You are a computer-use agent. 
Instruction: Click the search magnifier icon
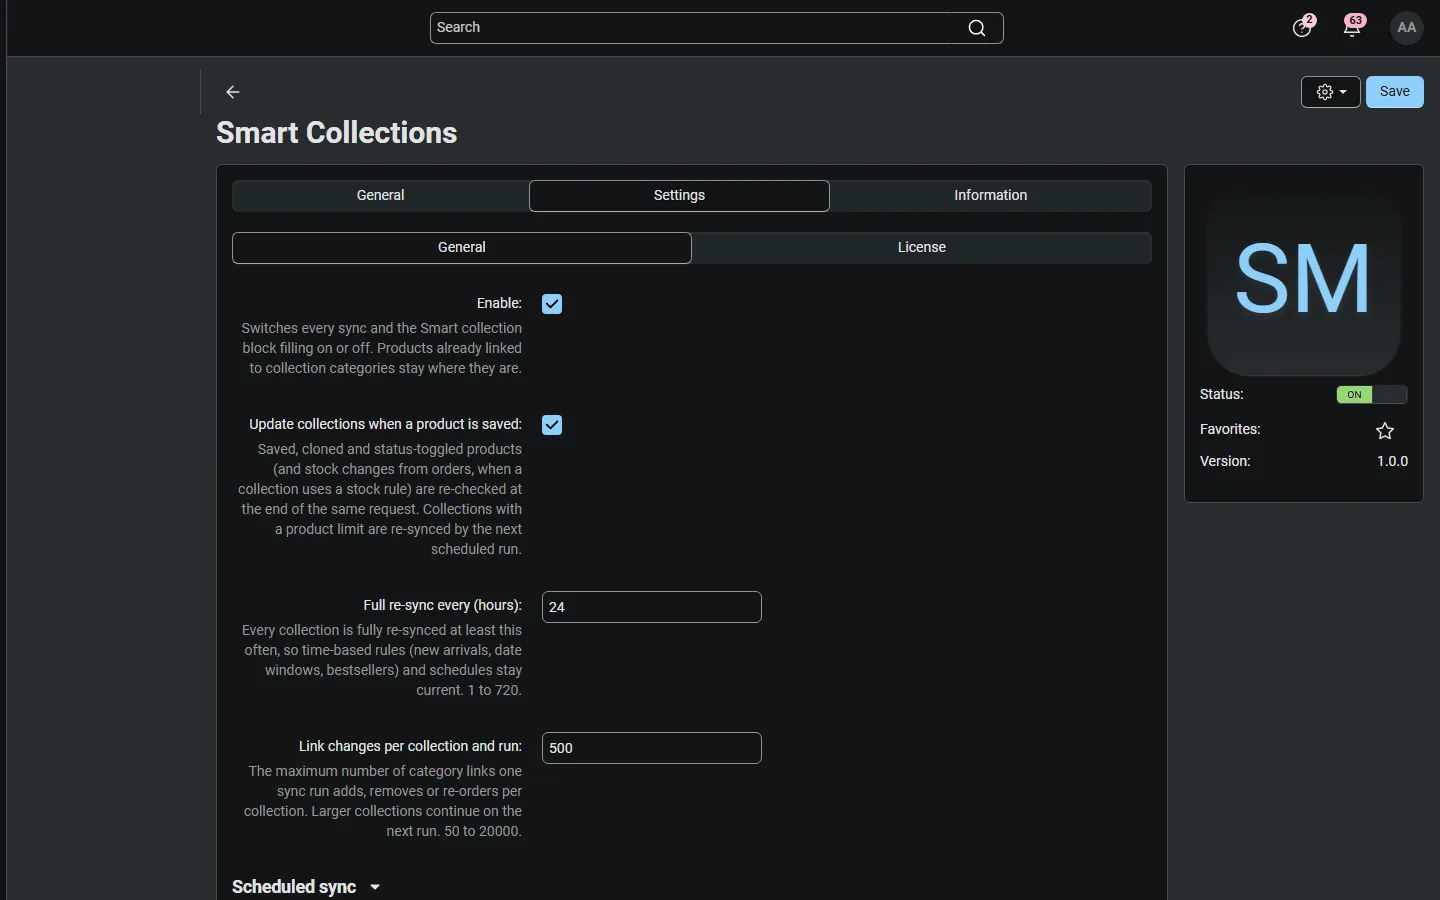pyautogui.click(x=977, y=28)
